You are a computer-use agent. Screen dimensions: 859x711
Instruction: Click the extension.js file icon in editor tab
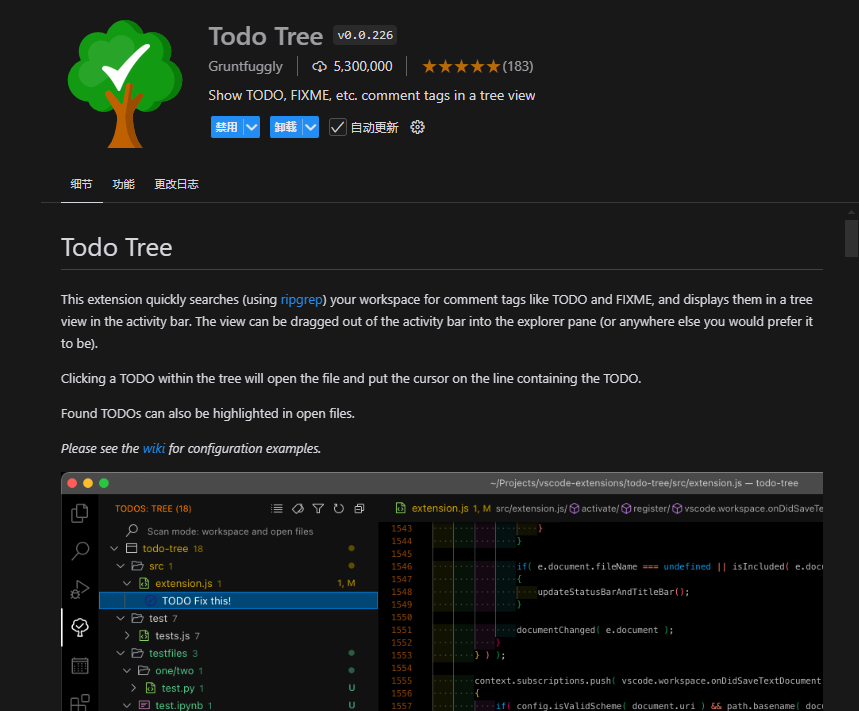pos(400,508)
